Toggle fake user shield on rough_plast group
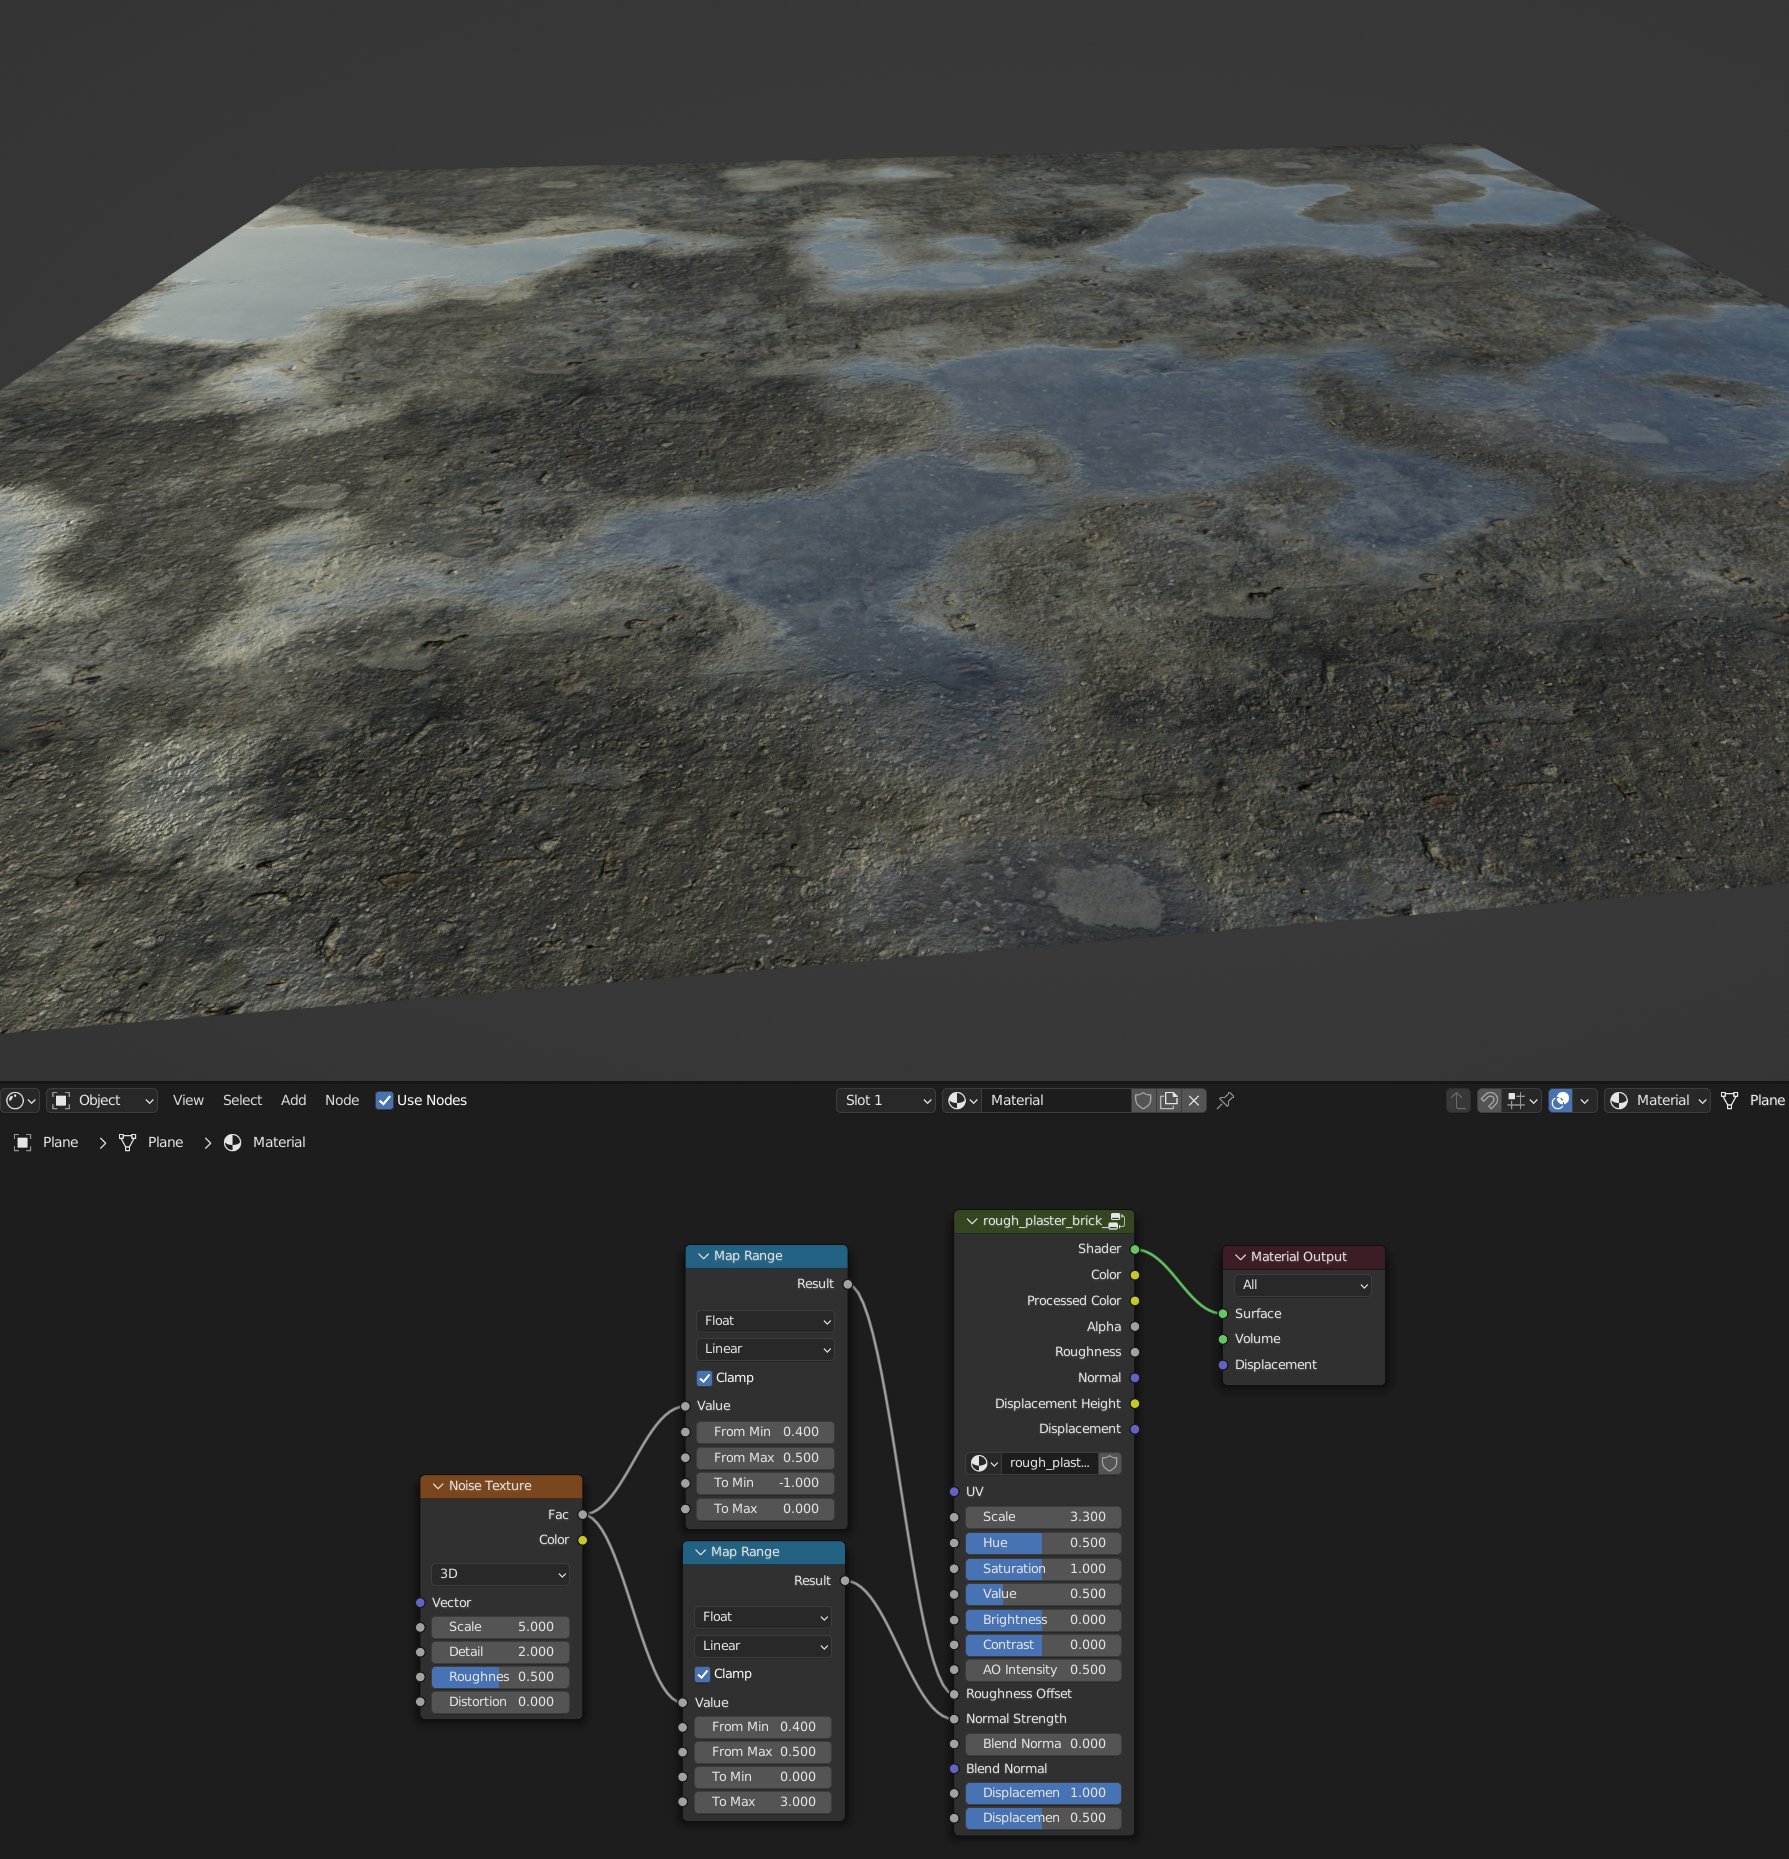The height and width of the screenshot is (1859, 1789). coord(1109,1463)
